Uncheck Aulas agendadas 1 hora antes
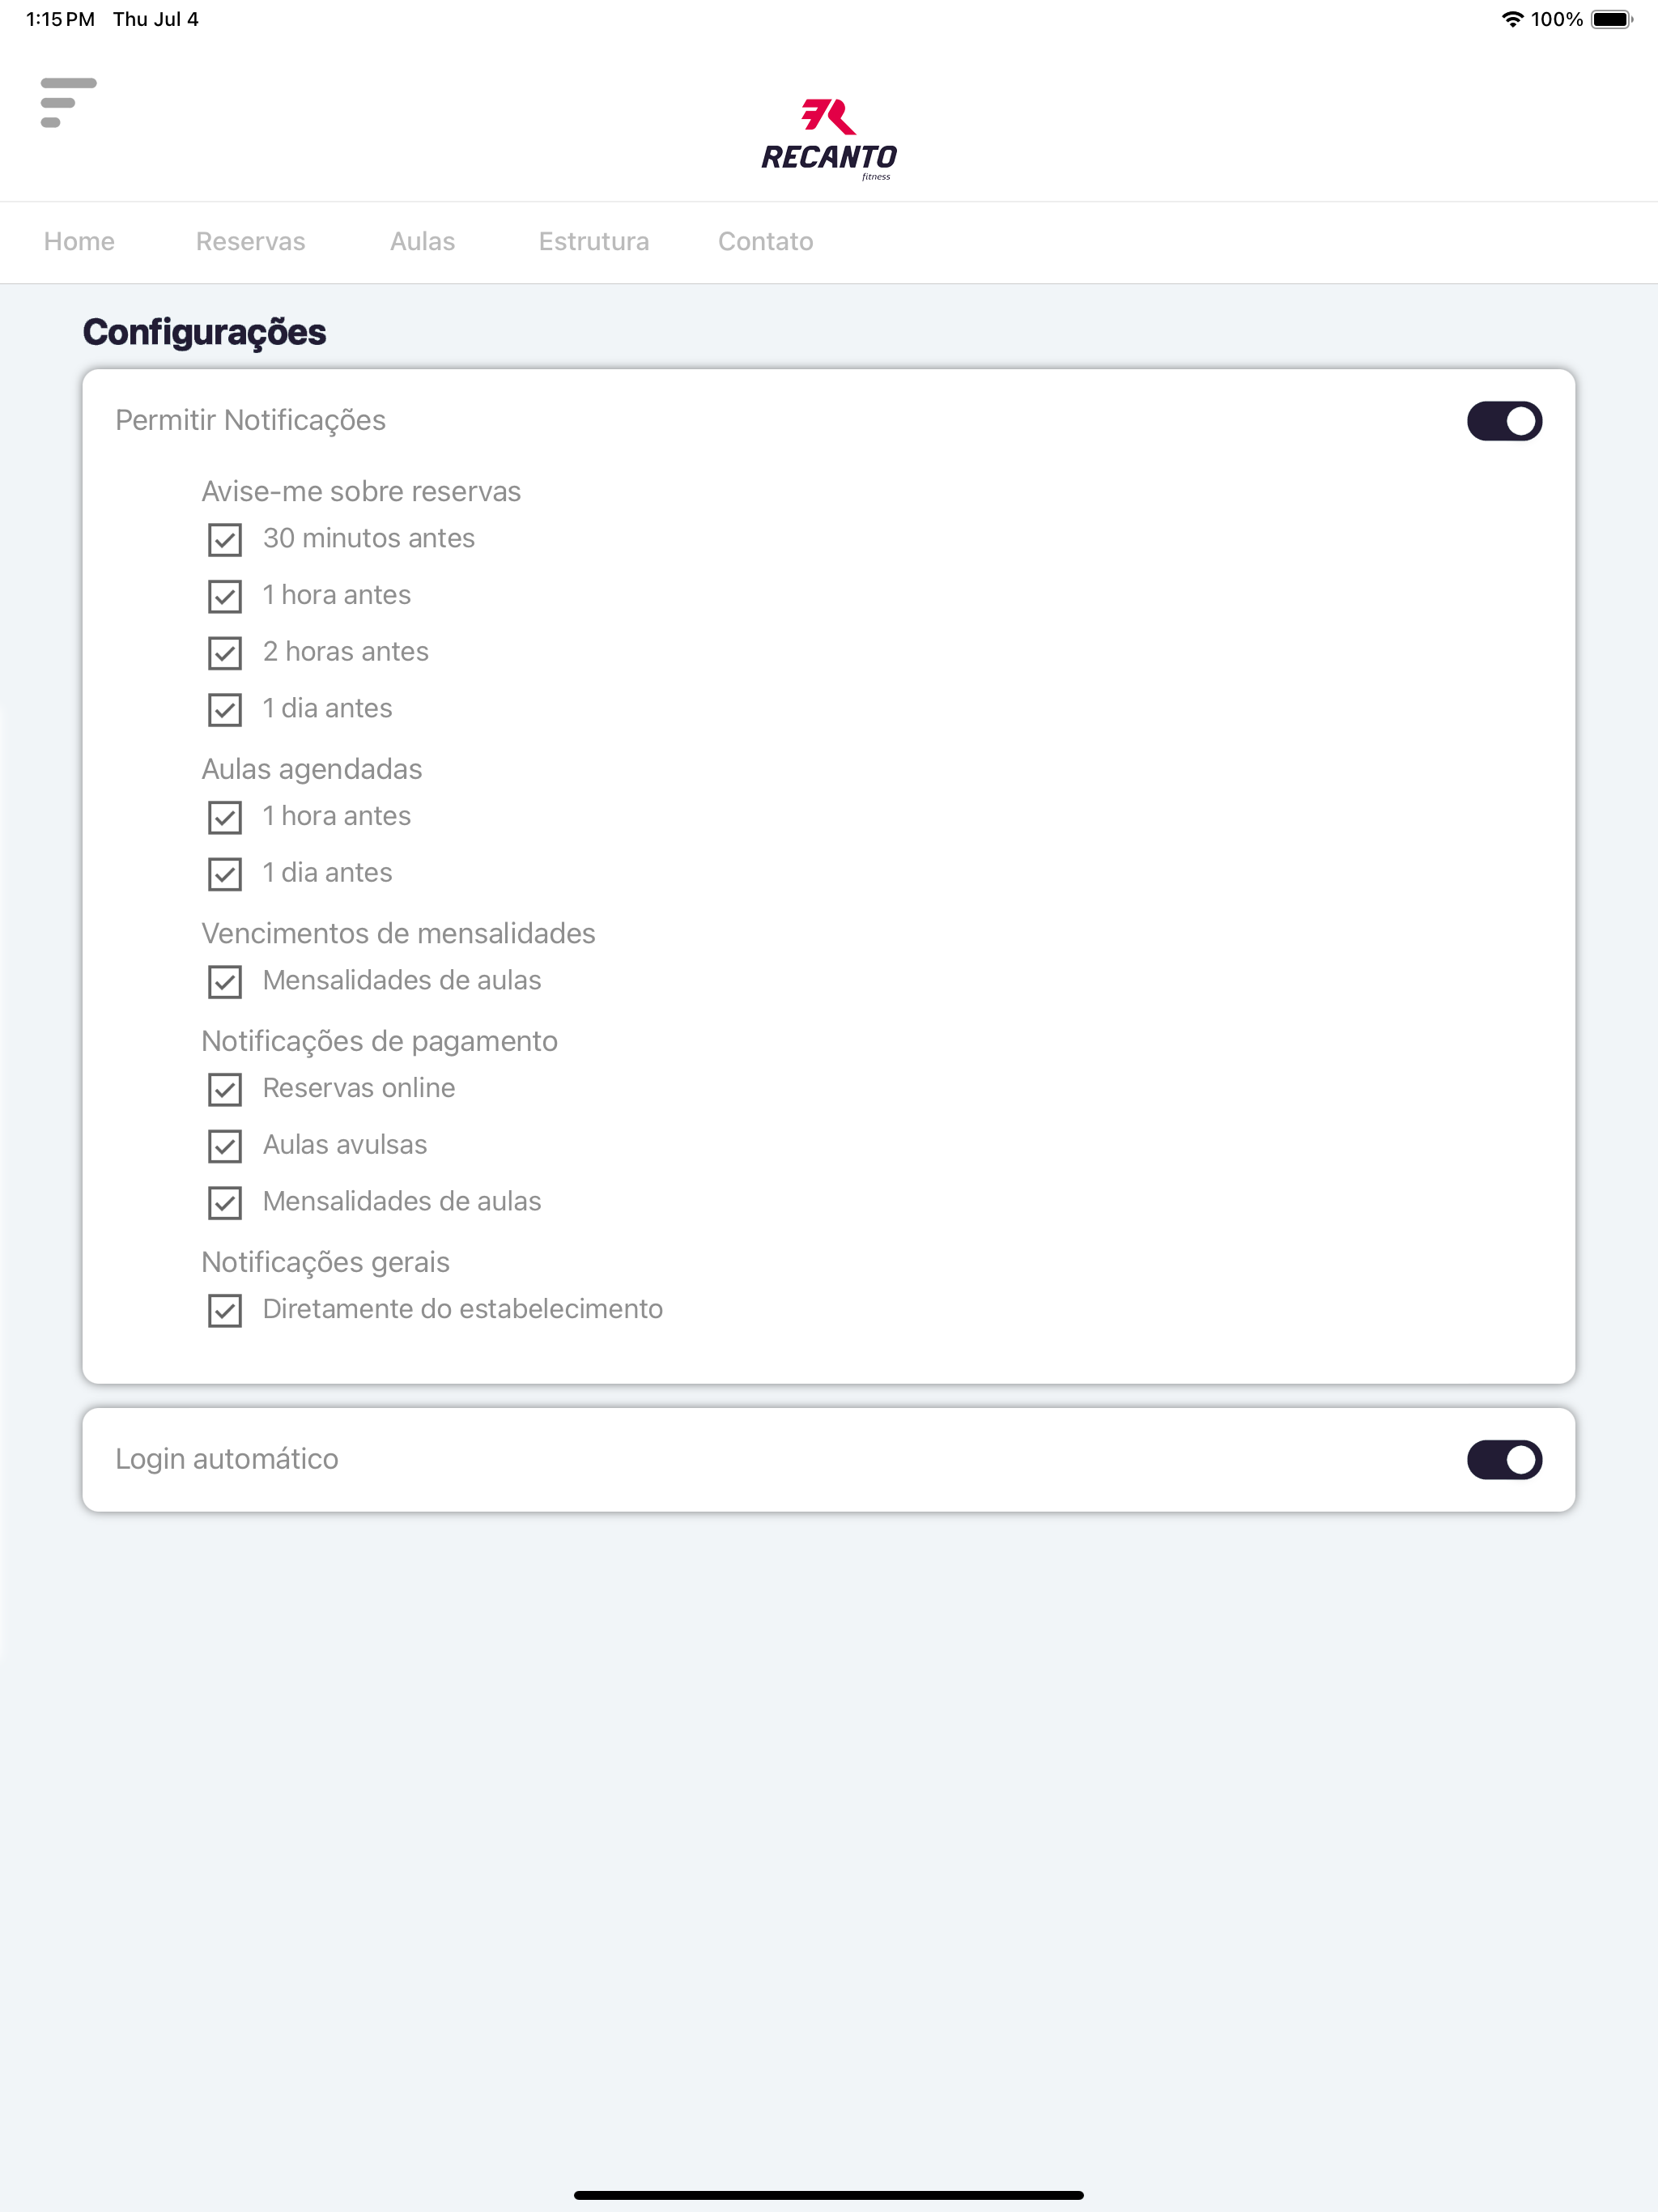 [225, 817]
